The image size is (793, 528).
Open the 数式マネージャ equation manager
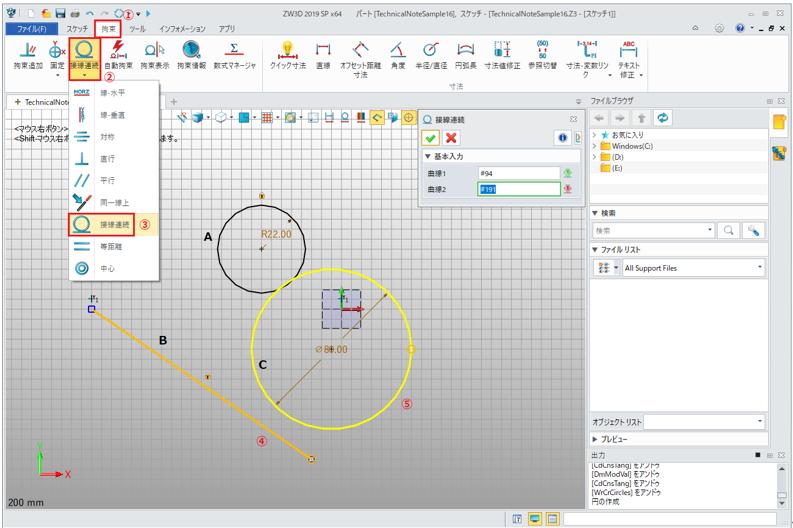pos(235,56)
